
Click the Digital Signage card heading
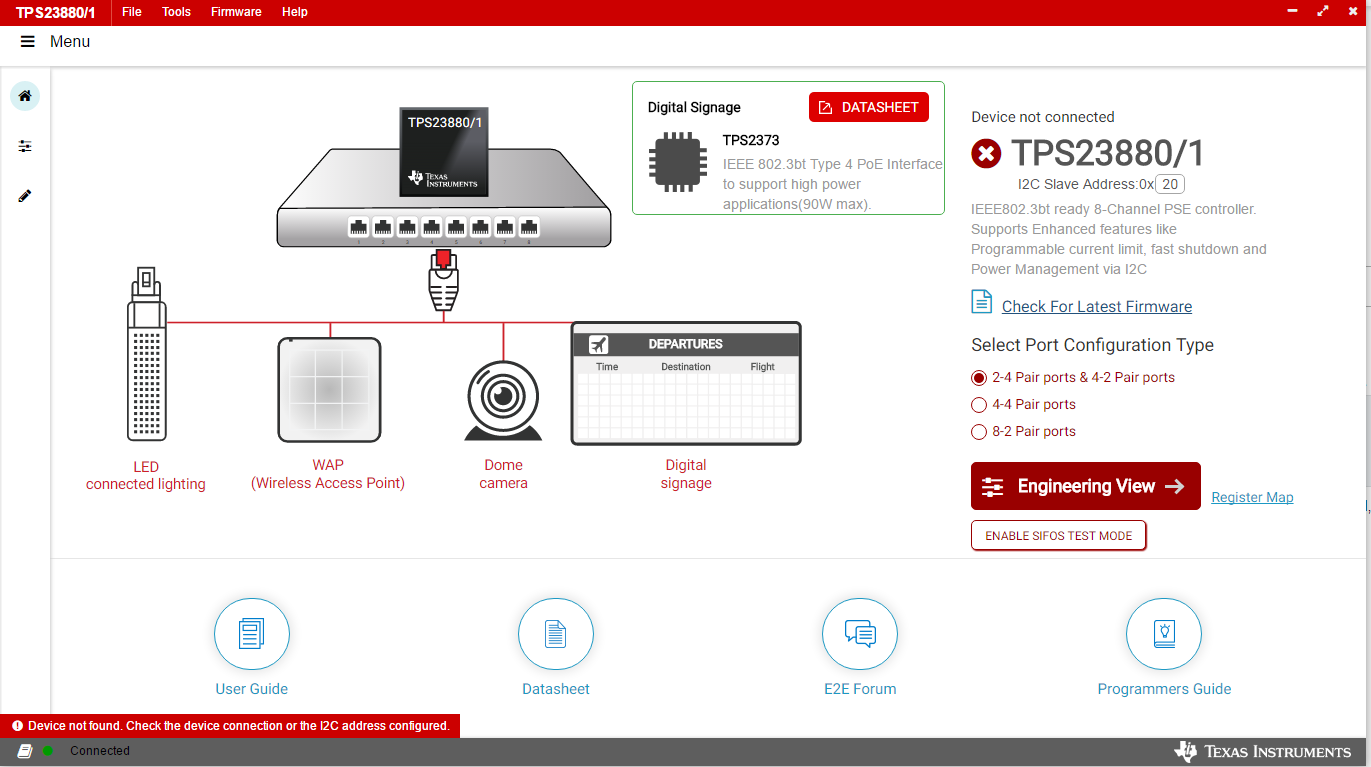694,107
